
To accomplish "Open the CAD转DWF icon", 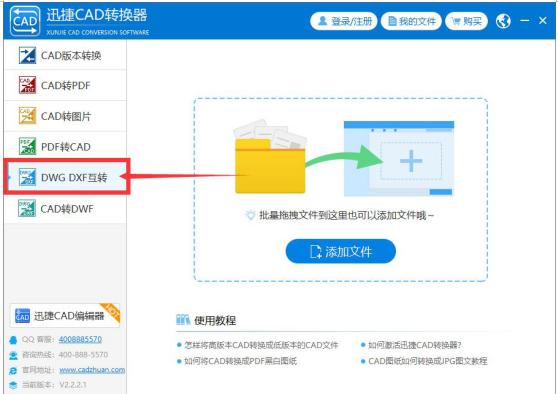I will tap(27, 208).
